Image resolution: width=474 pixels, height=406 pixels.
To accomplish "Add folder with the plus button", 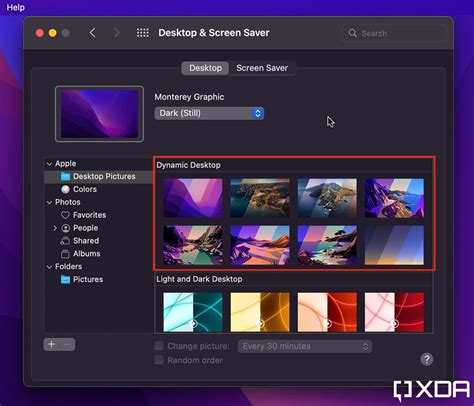I will click(51, 344).
